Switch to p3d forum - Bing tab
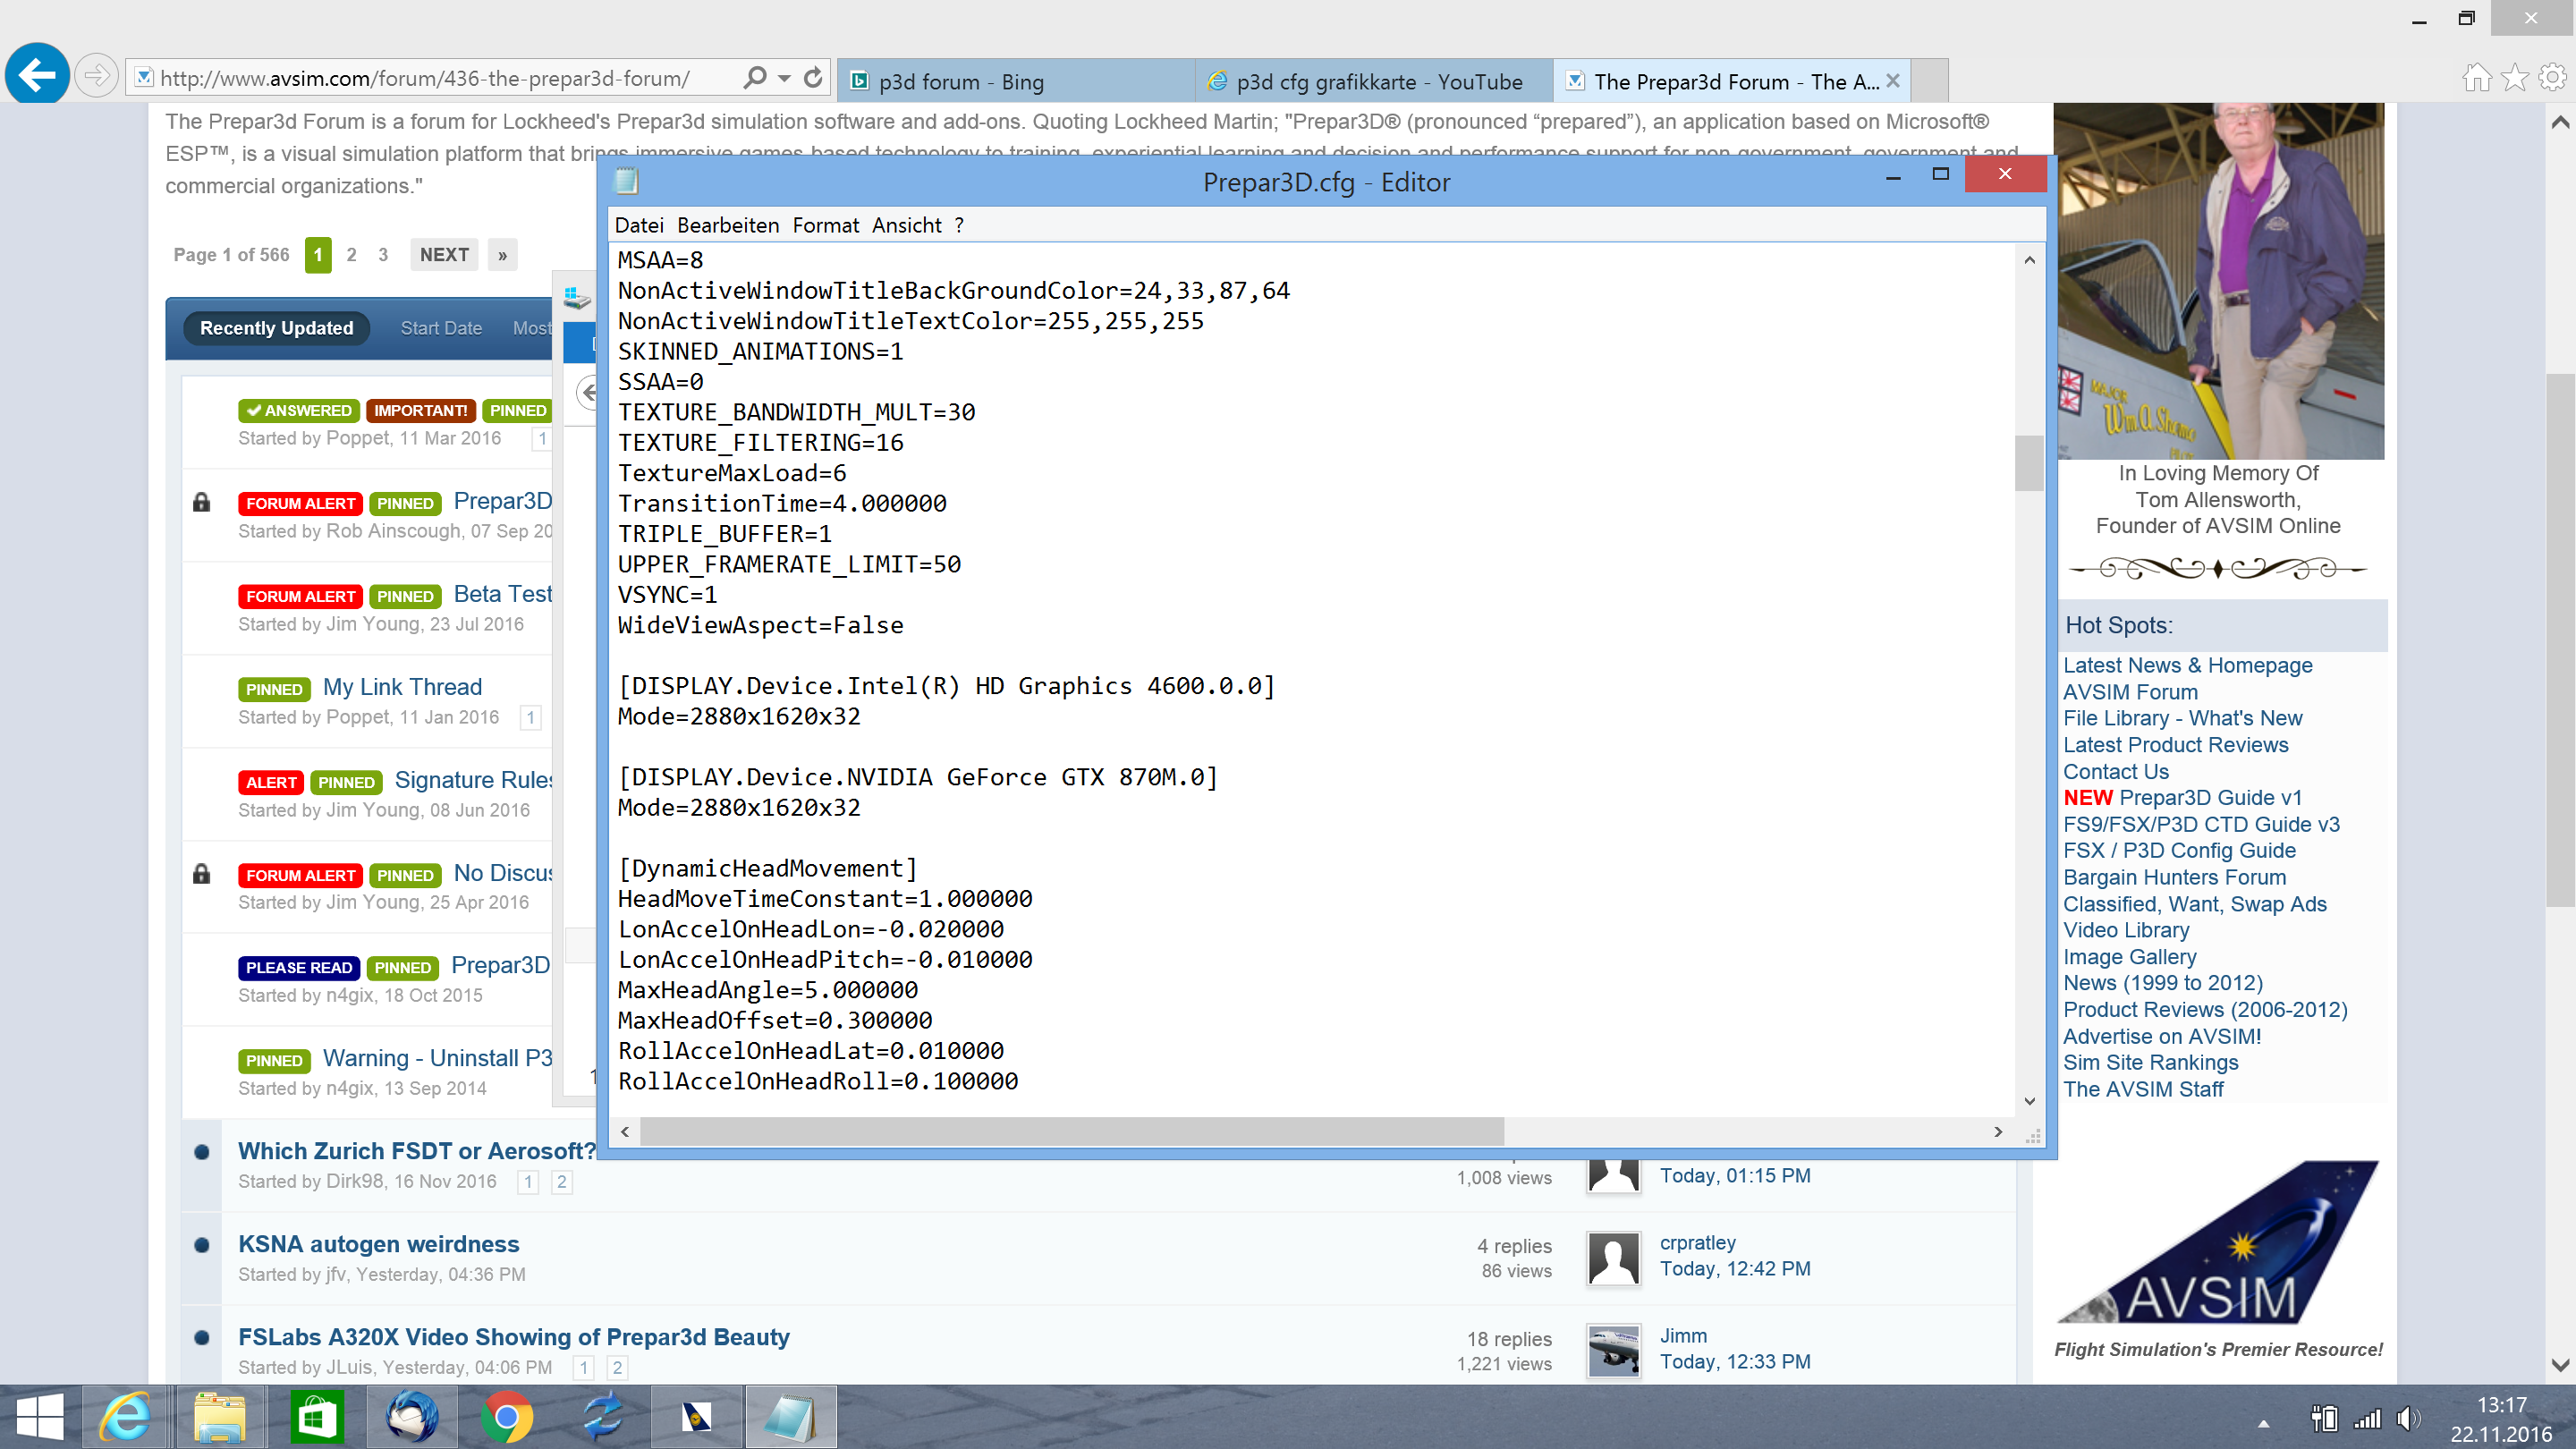The height and width of the screenshot is (1449, 2576). [1015, 81]
